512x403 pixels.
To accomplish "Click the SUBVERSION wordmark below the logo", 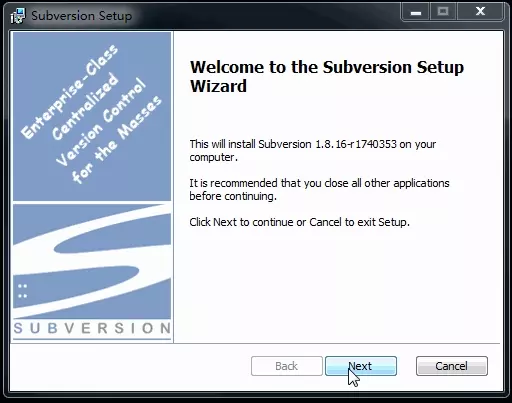I will point(92,328).
